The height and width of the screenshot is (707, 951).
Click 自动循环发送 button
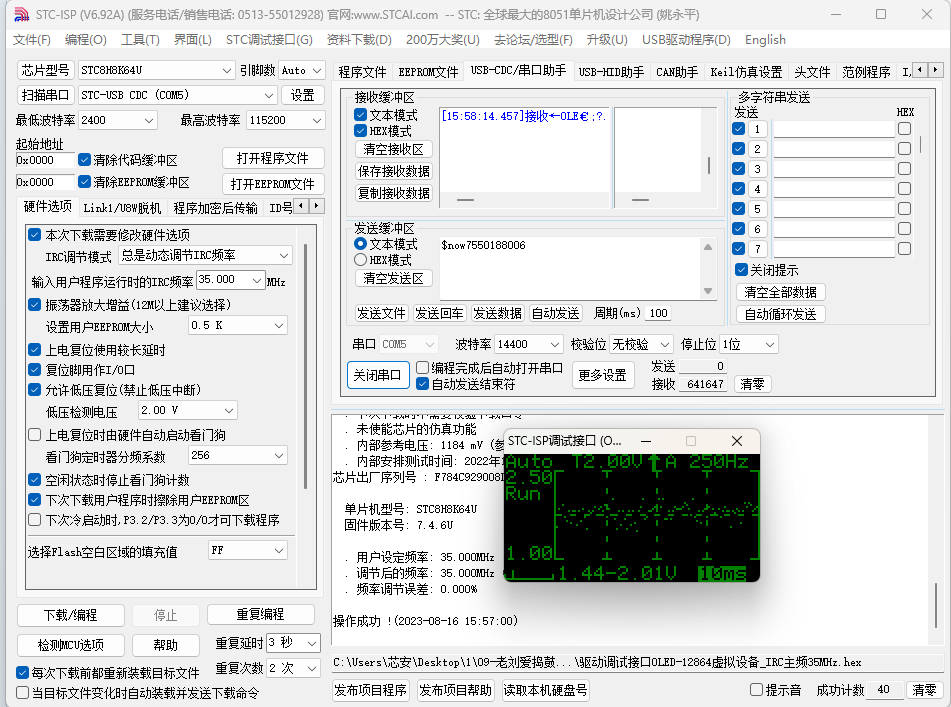(x=780, y=314)
